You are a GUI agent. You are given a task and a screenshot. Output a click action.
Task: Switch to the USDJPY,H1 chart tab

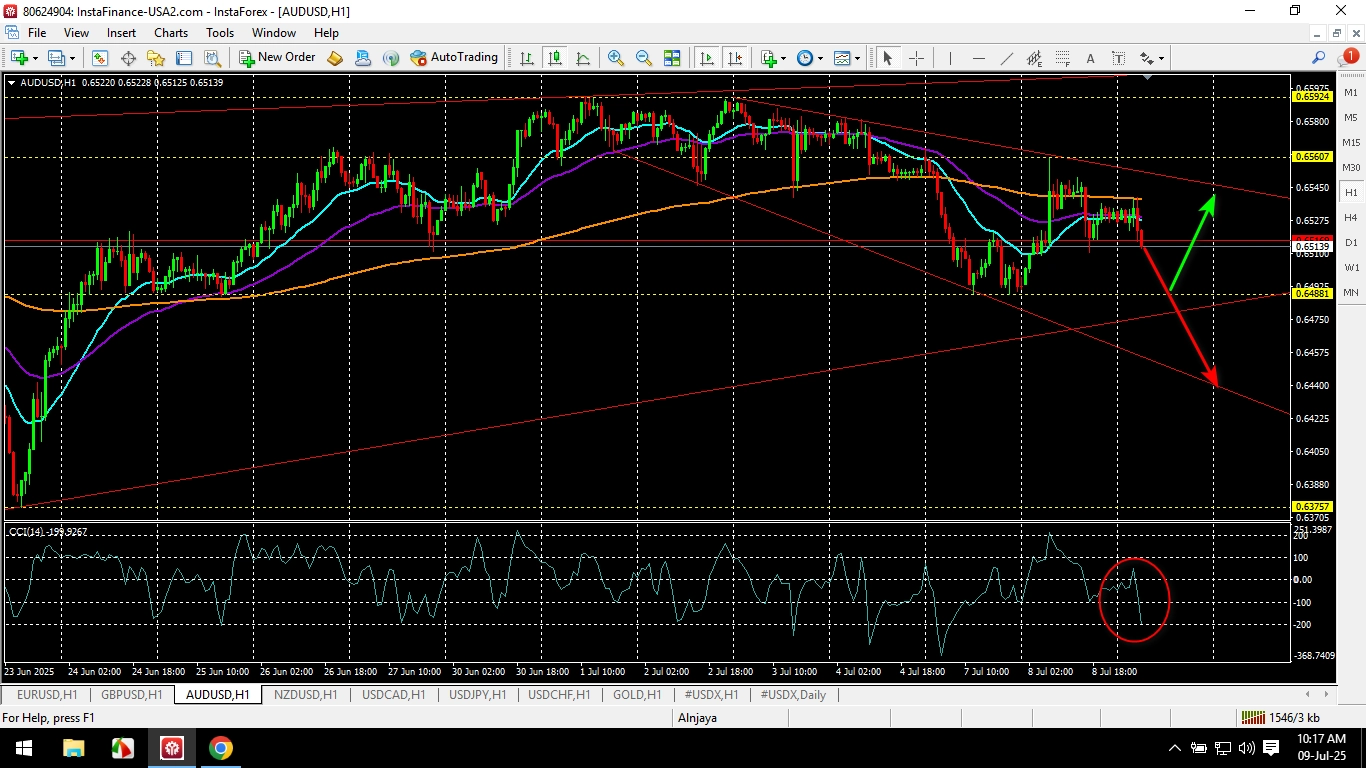coord(478,694)
